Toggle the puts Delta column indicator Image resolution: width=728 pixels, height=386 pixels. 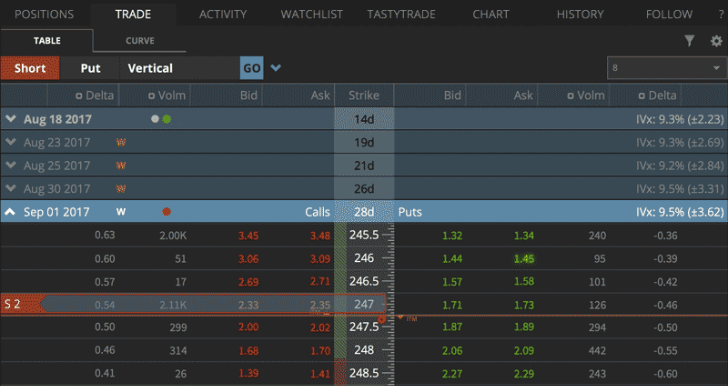642,96
